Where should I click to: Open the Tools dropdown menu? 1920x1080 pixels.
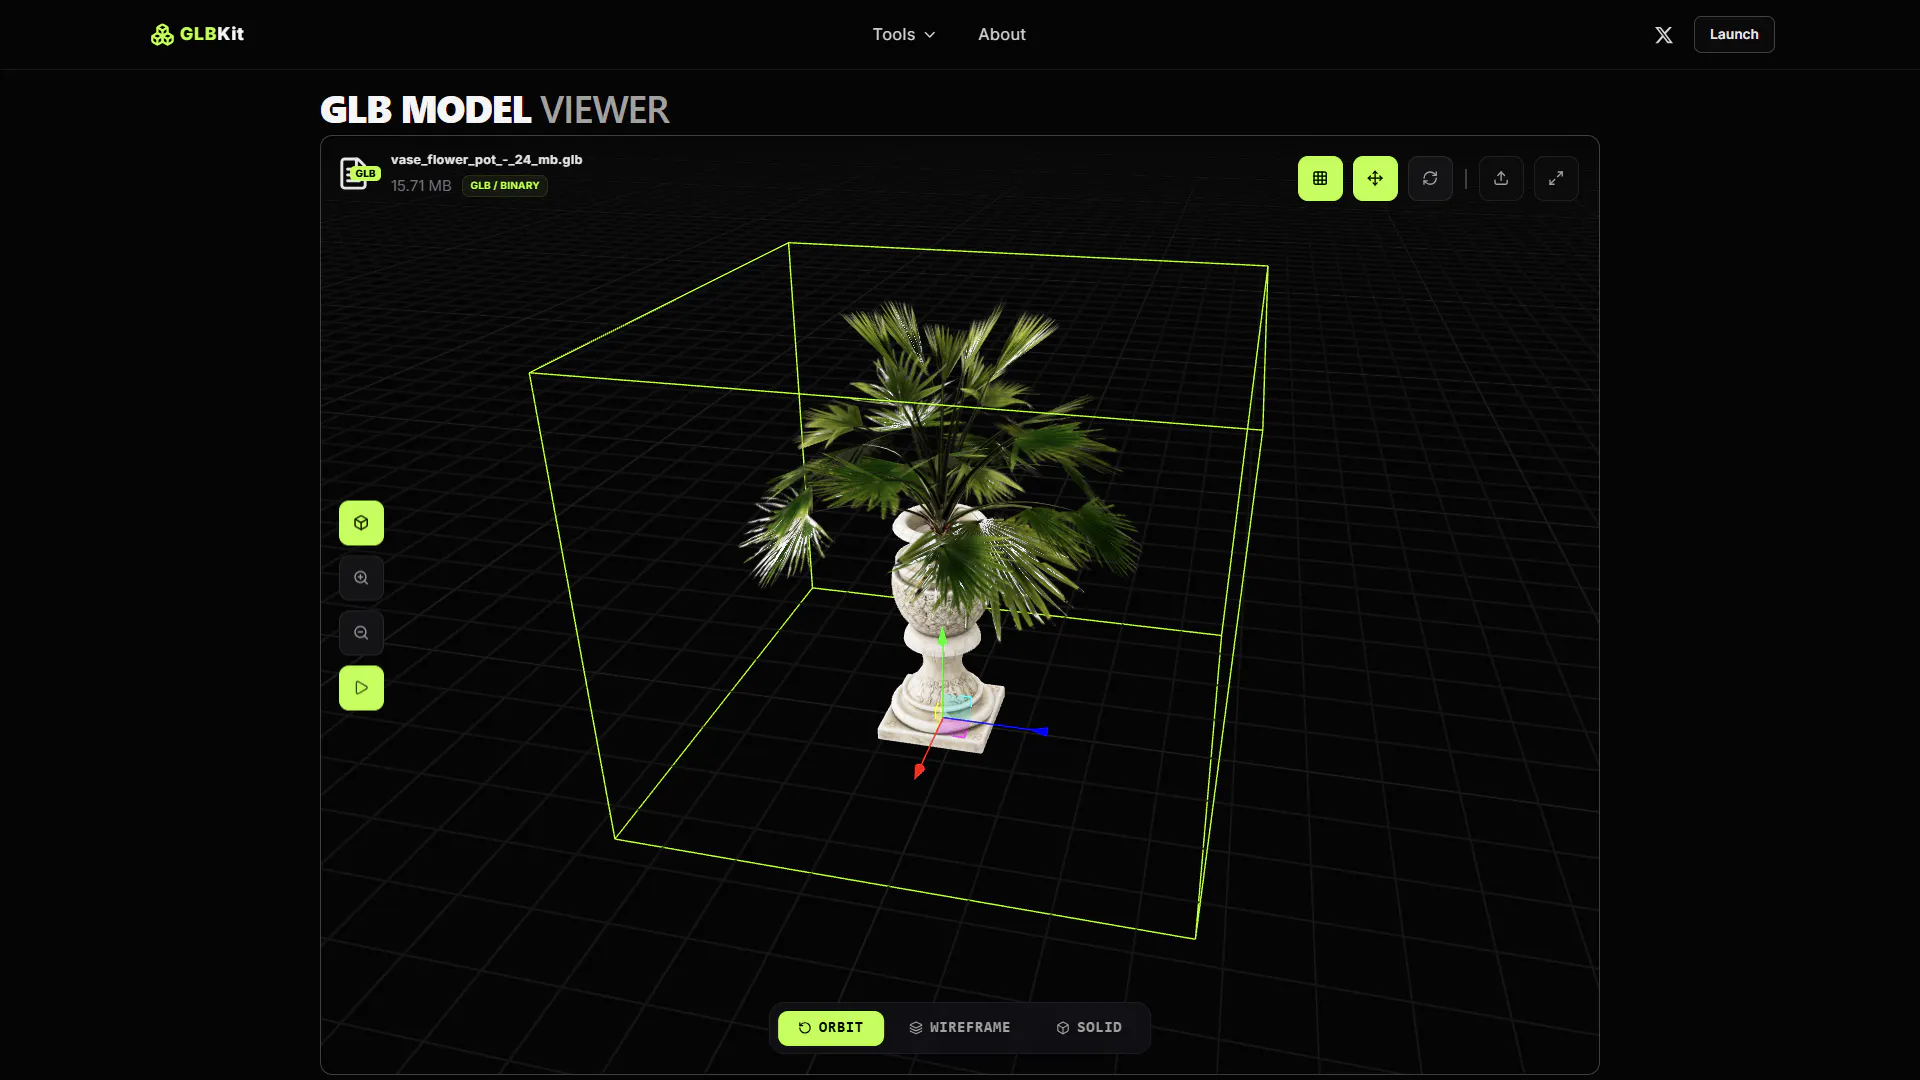pos(904,34)
